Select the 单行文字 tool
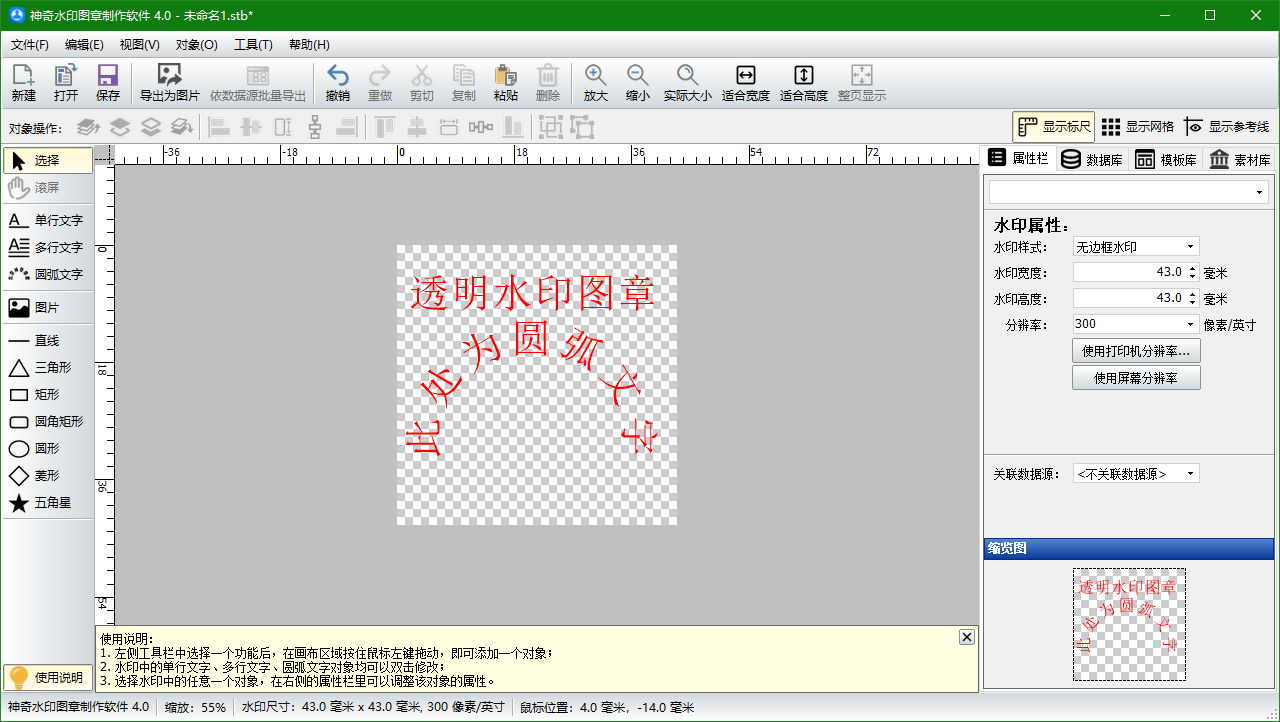Image resolution: width=1280 pixels, height=722 pixels. pyautogui.click(x=47, y=220)
